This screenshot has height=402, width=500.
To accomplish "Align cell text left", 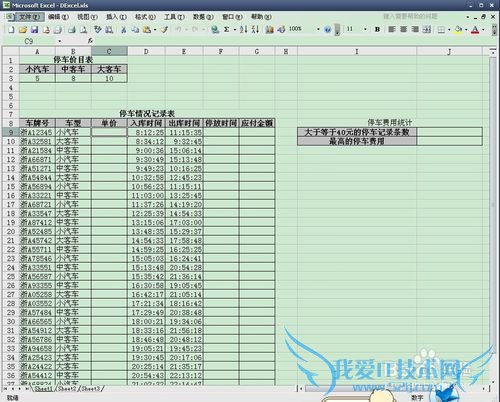I will (x=392, y=29).
